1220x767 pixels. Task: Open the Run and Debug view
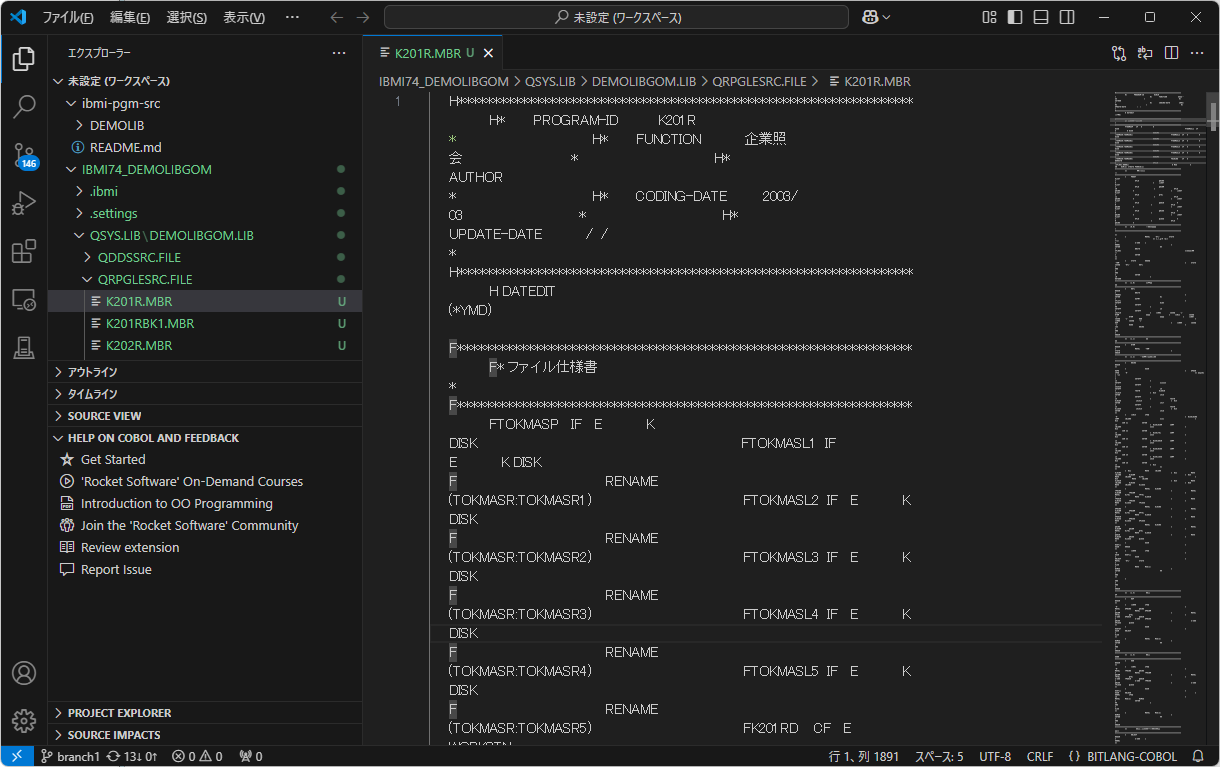pos(24,204)
